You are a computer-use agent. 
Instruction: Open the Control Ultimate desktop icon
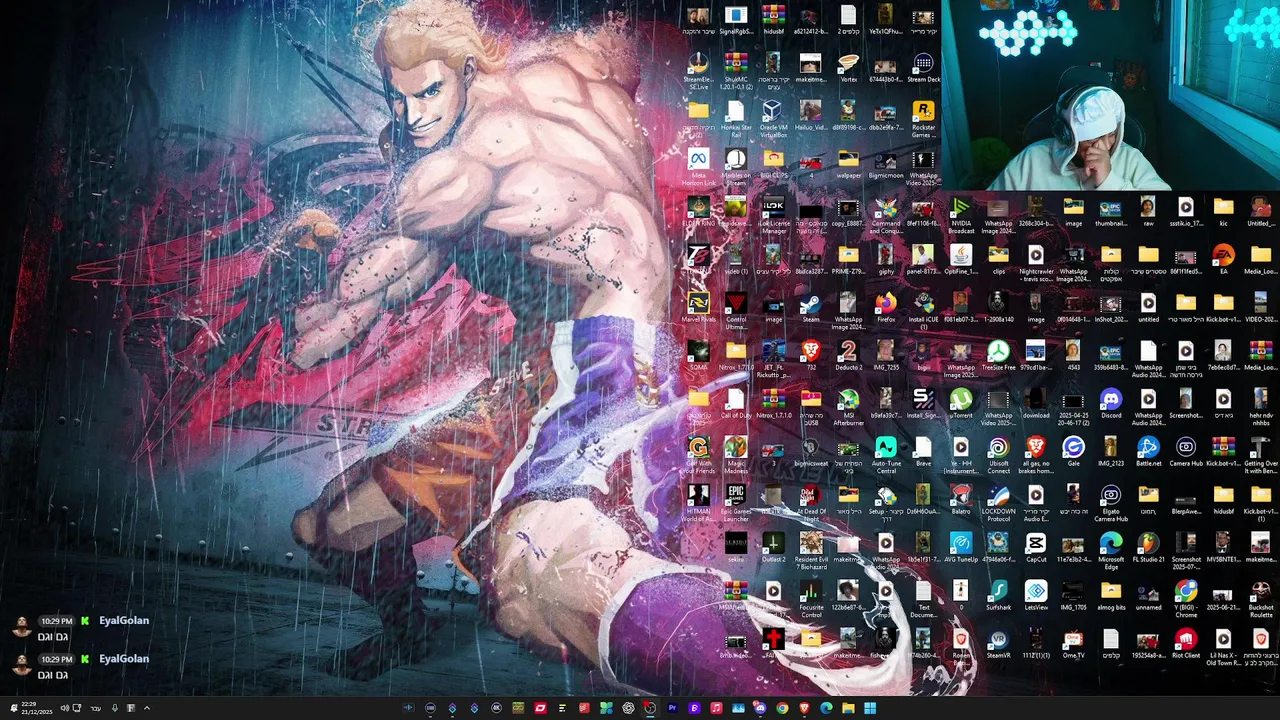coord(736,310)
